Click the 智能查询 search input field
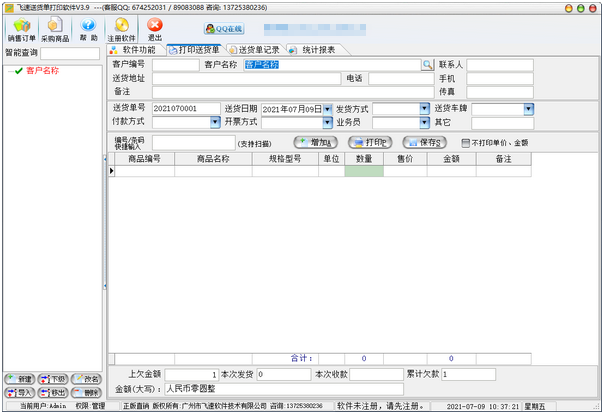 coord(70,53)
